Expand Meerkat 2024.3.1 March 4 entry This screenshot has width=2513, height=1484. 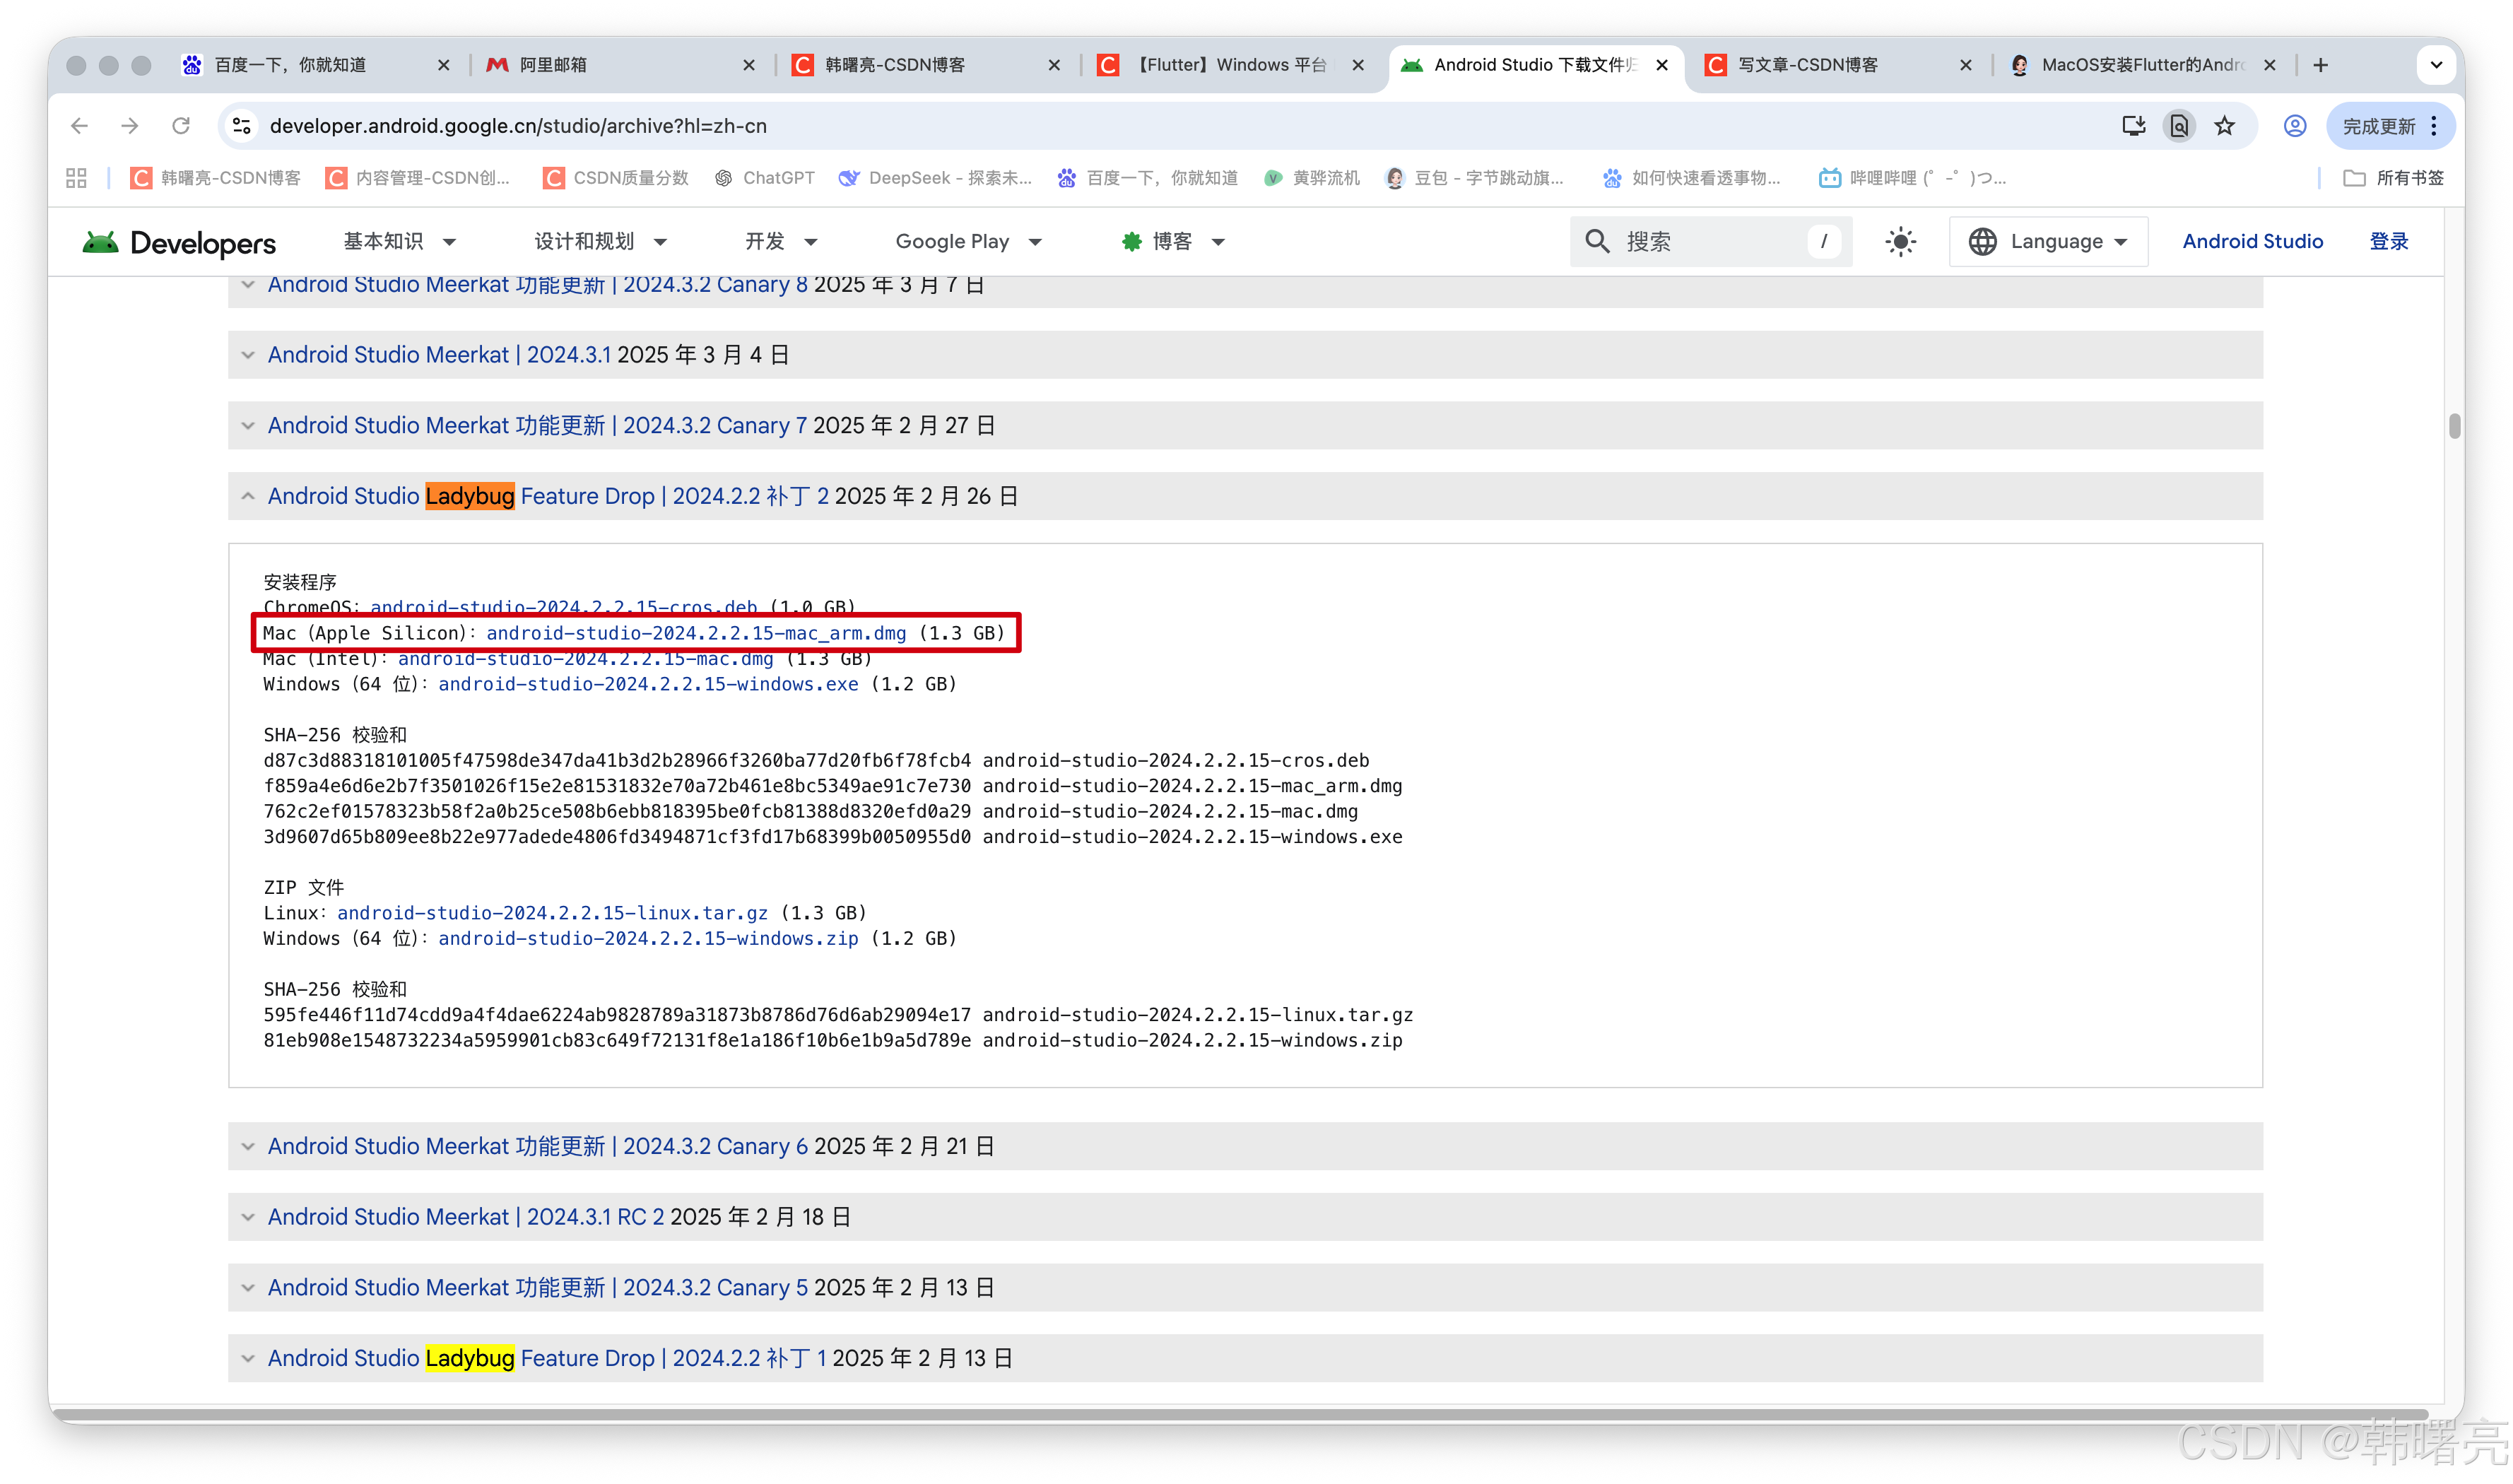1245,355
